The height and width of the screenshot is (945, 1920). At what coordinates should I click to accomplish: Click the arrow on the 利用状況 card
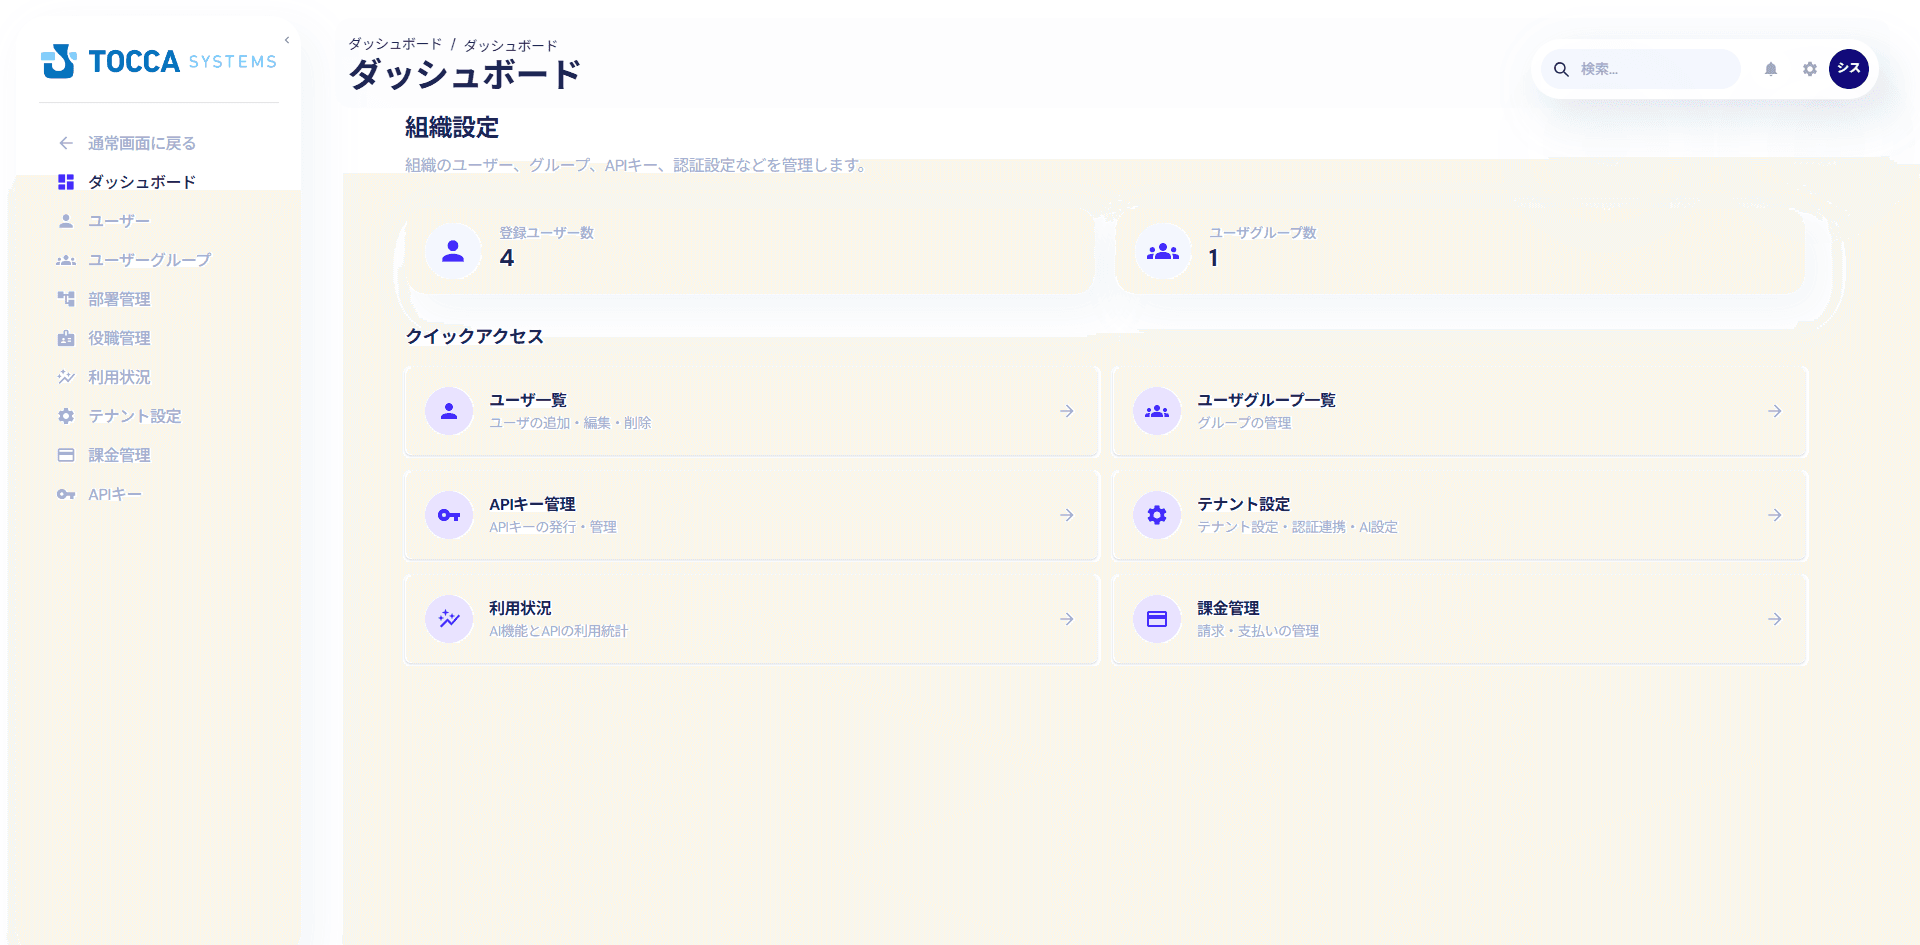(1066, 619)
